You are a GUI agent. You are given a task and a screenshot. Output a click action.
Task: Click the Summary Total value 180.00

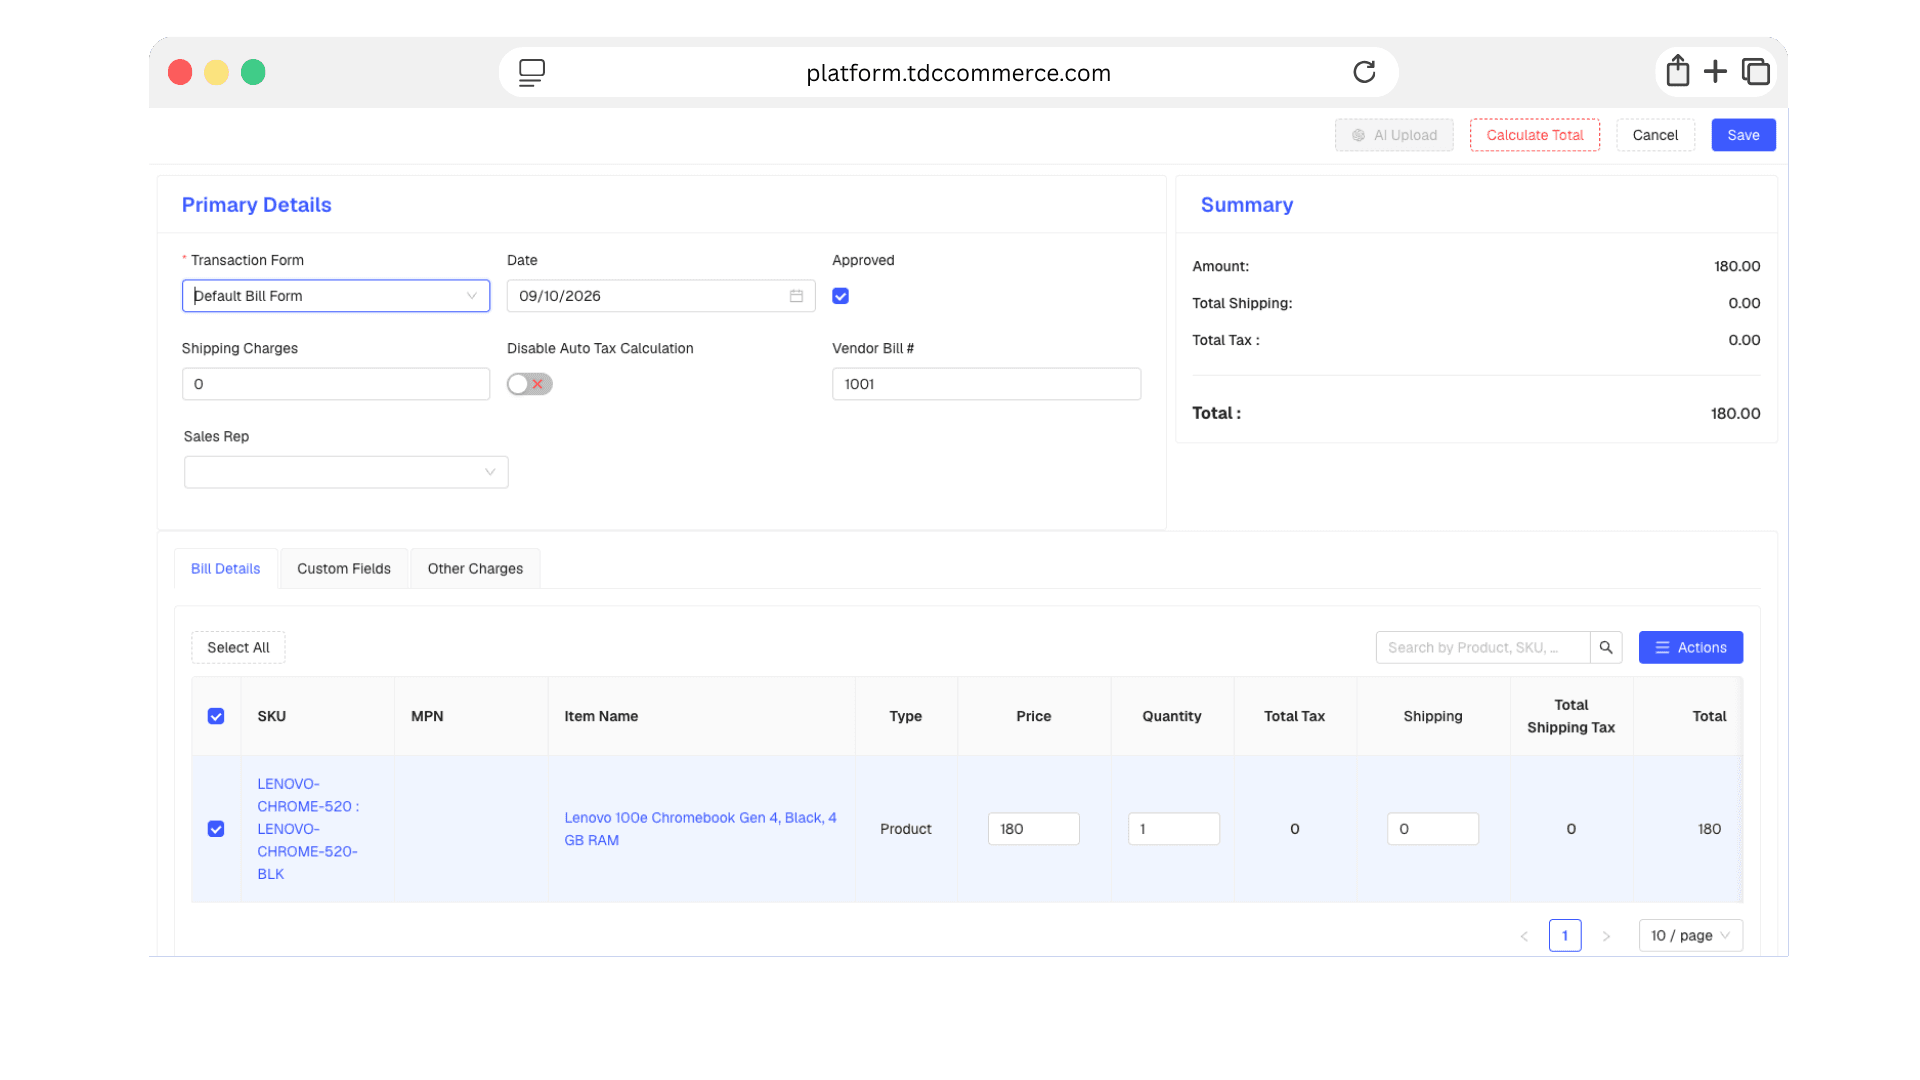[1735, 413]
